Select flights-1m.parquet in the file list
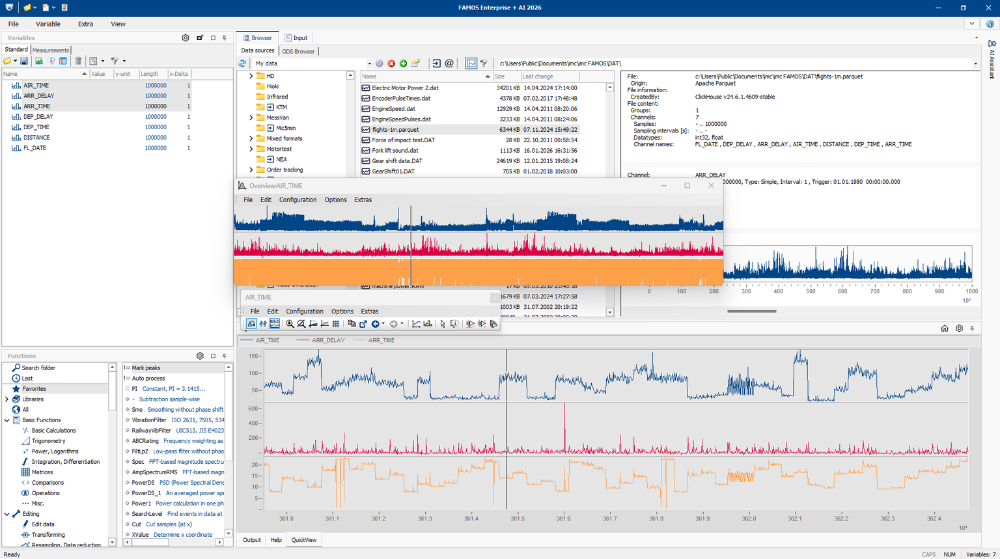The width and height of the screenshot is (1000, 559). coord(394,129)
